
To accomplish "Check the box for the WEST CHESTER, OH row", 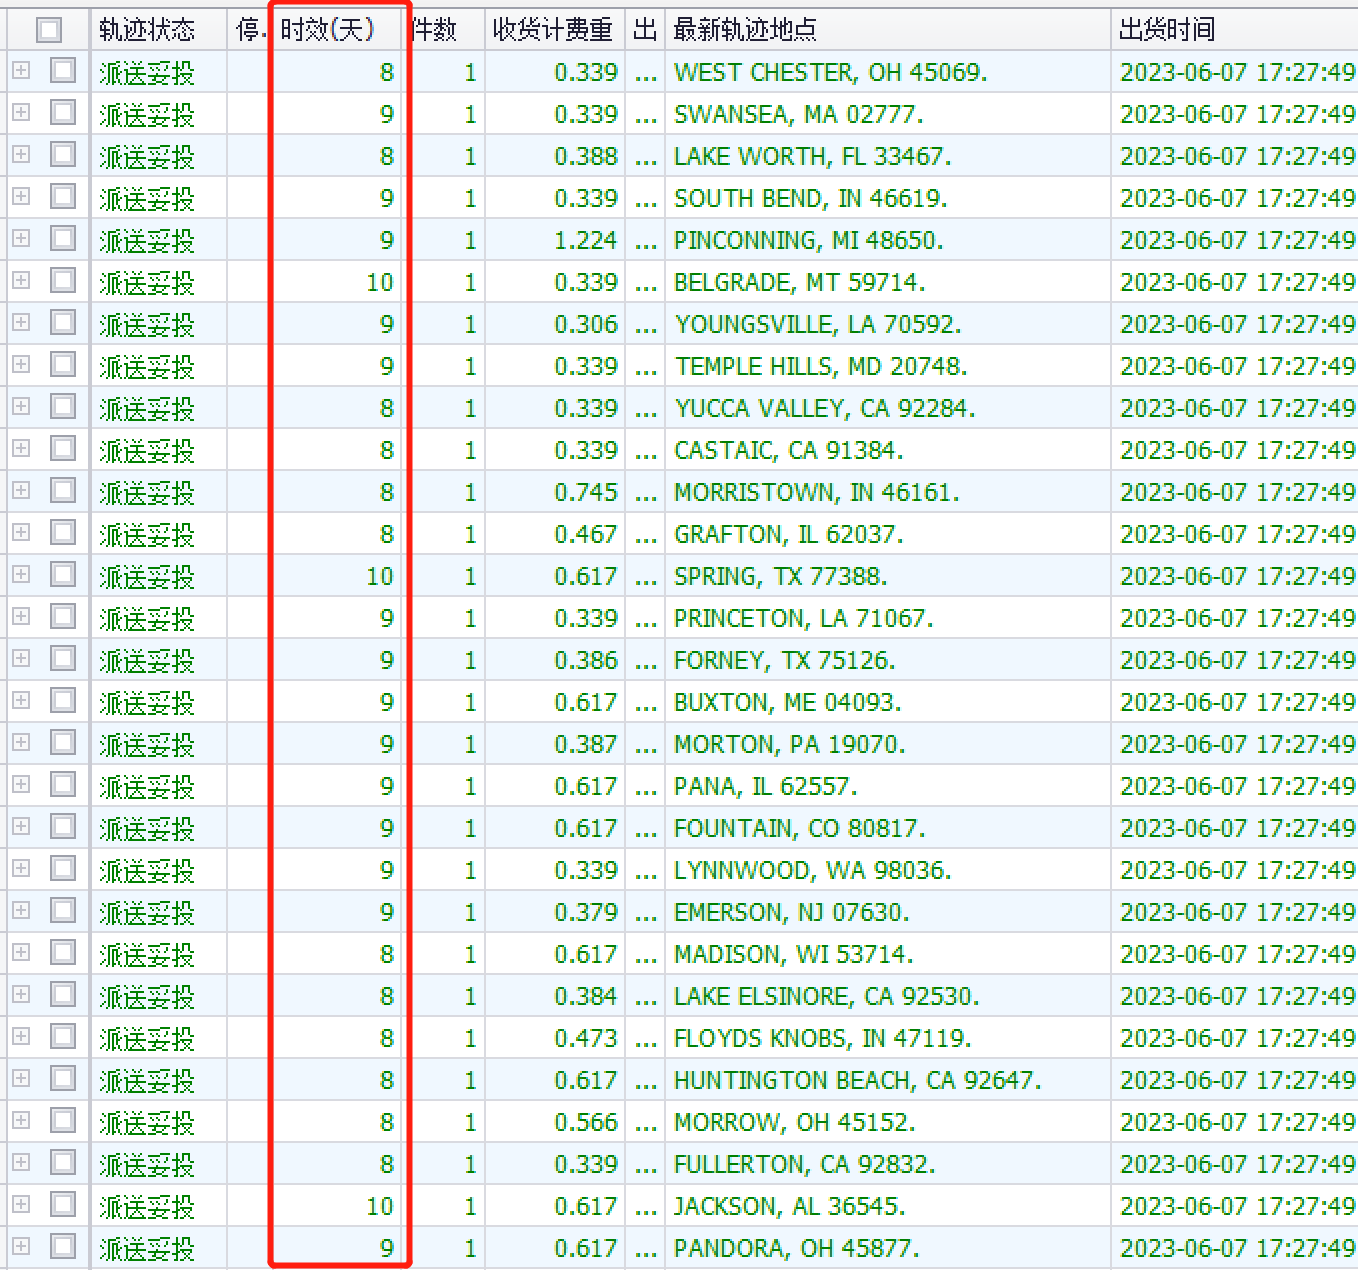I will point(63,70).
